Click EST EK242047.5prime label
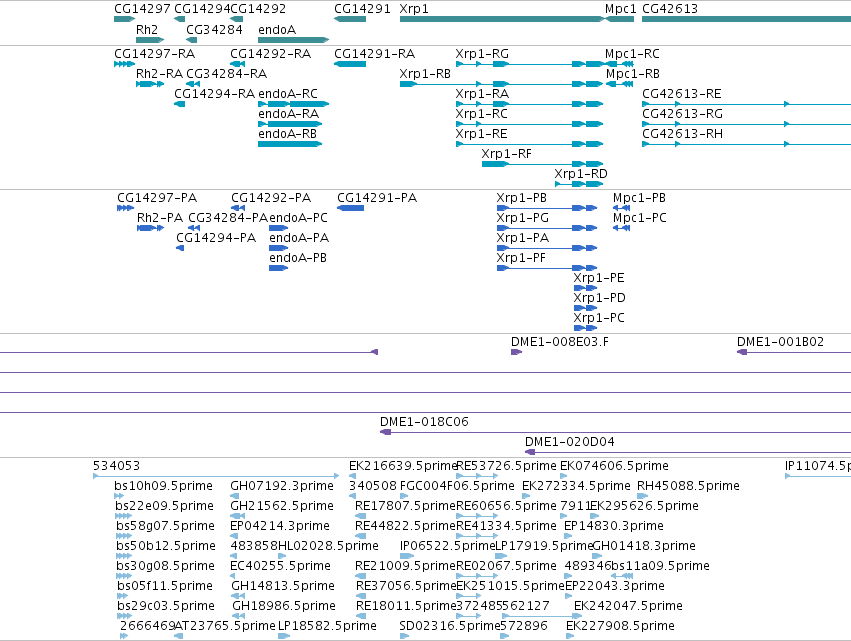Viewport: 851px width, 641px height. [628, 607]
